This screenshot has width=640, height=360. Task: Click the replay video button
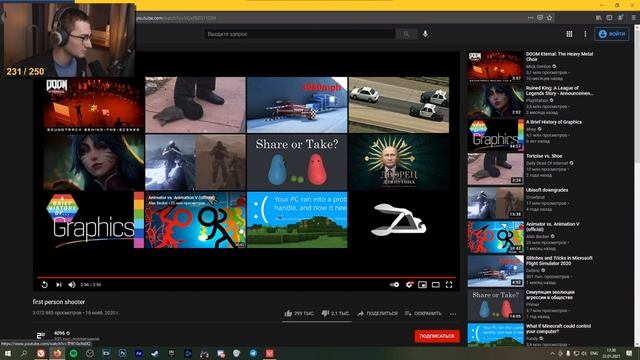[44, 284]
